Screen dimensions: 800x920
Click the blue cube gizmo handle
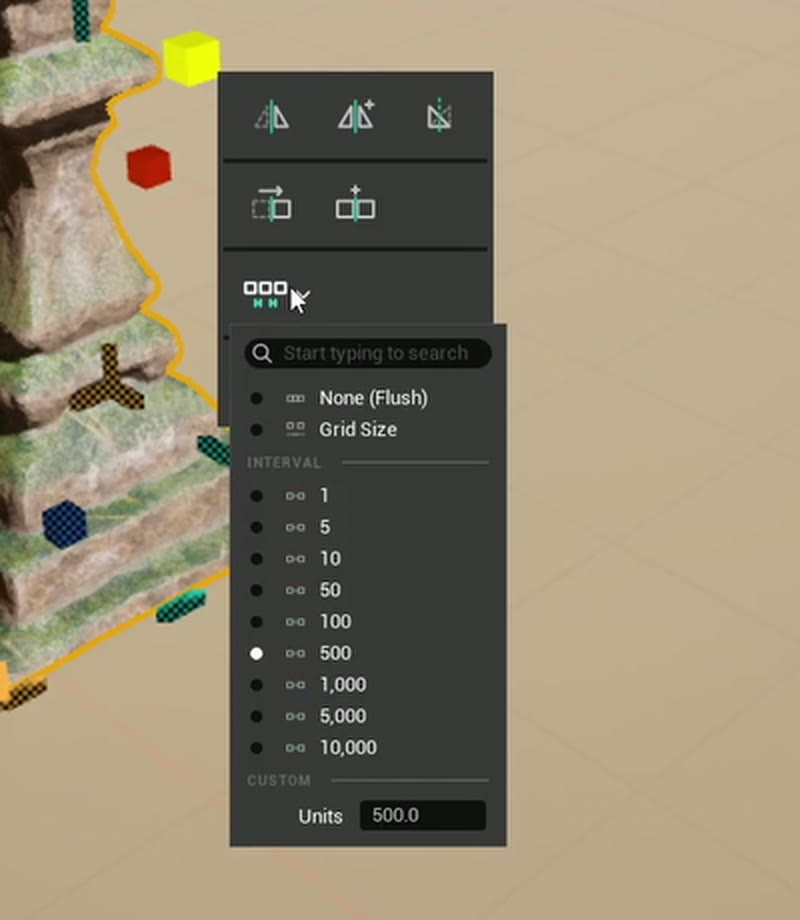[x=65, y=525]
